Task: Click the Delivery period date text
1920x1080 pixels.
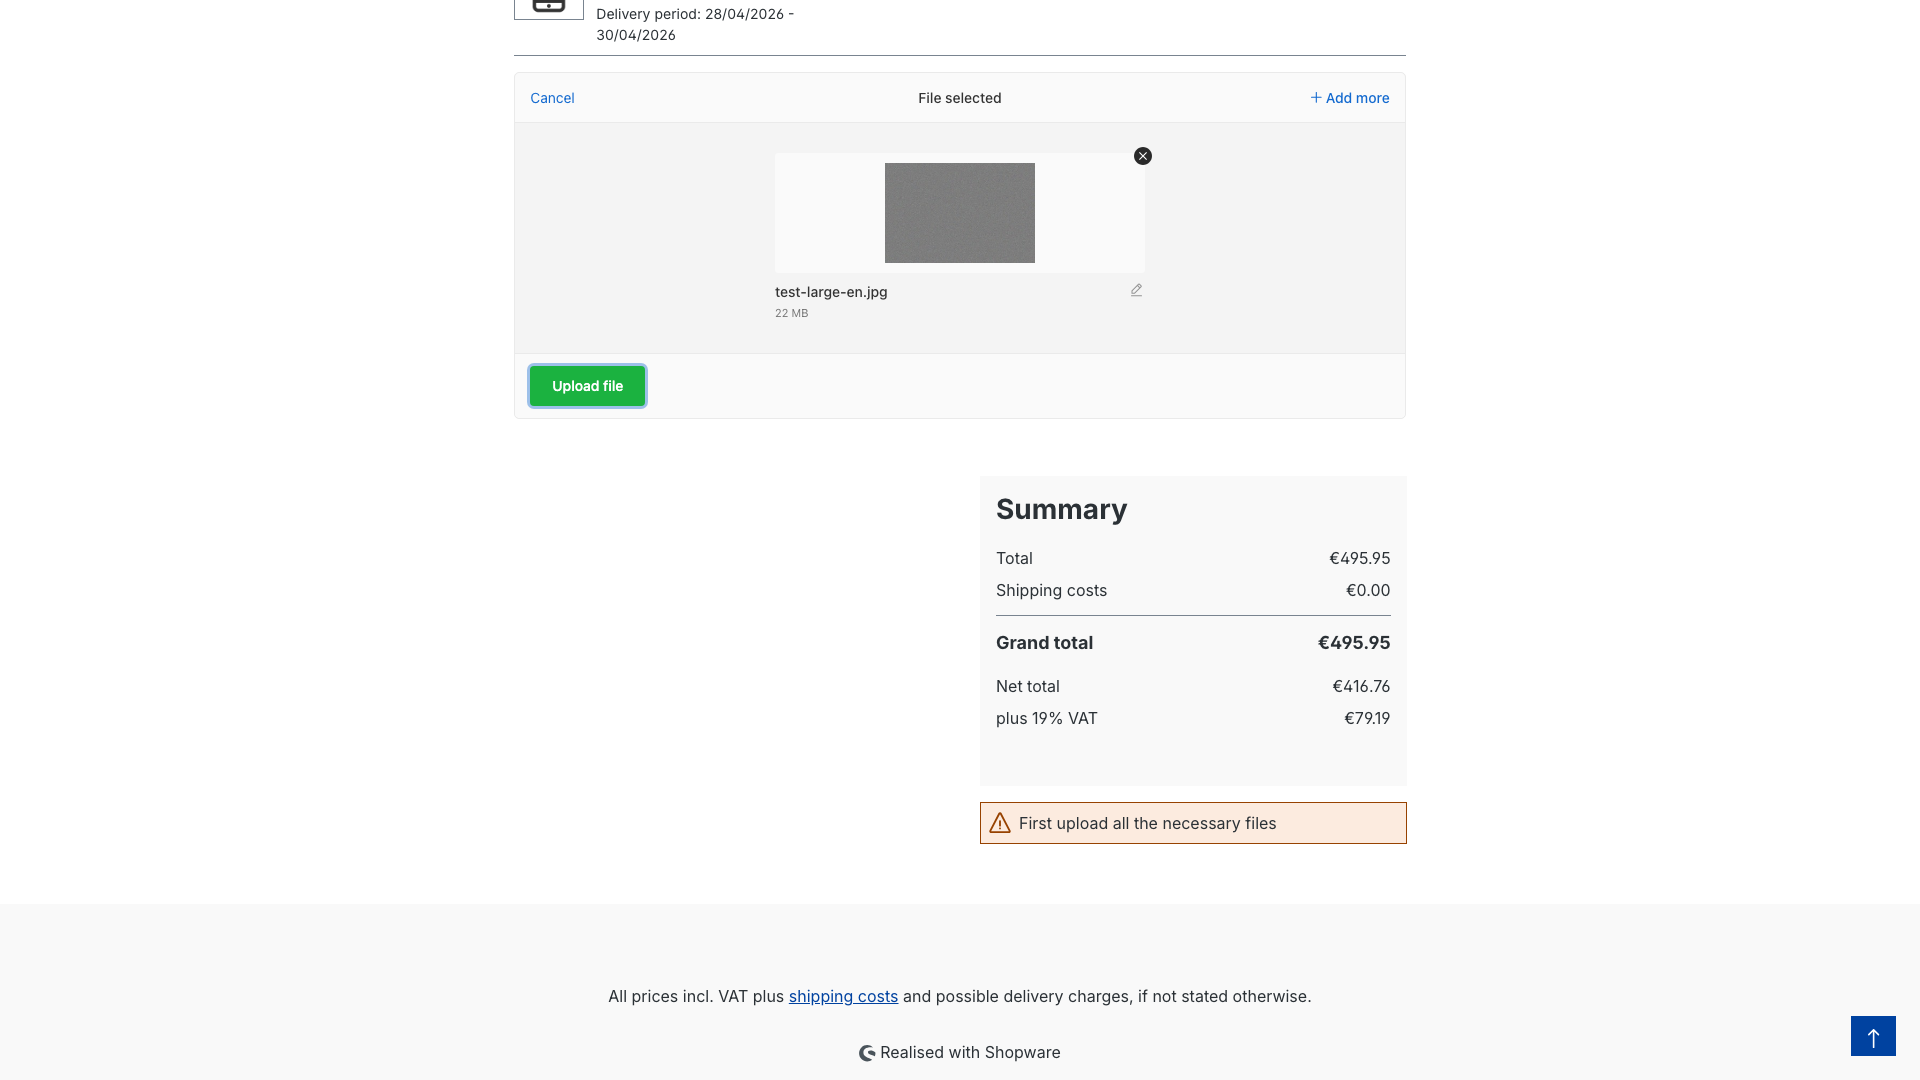Action: (695, 25)
